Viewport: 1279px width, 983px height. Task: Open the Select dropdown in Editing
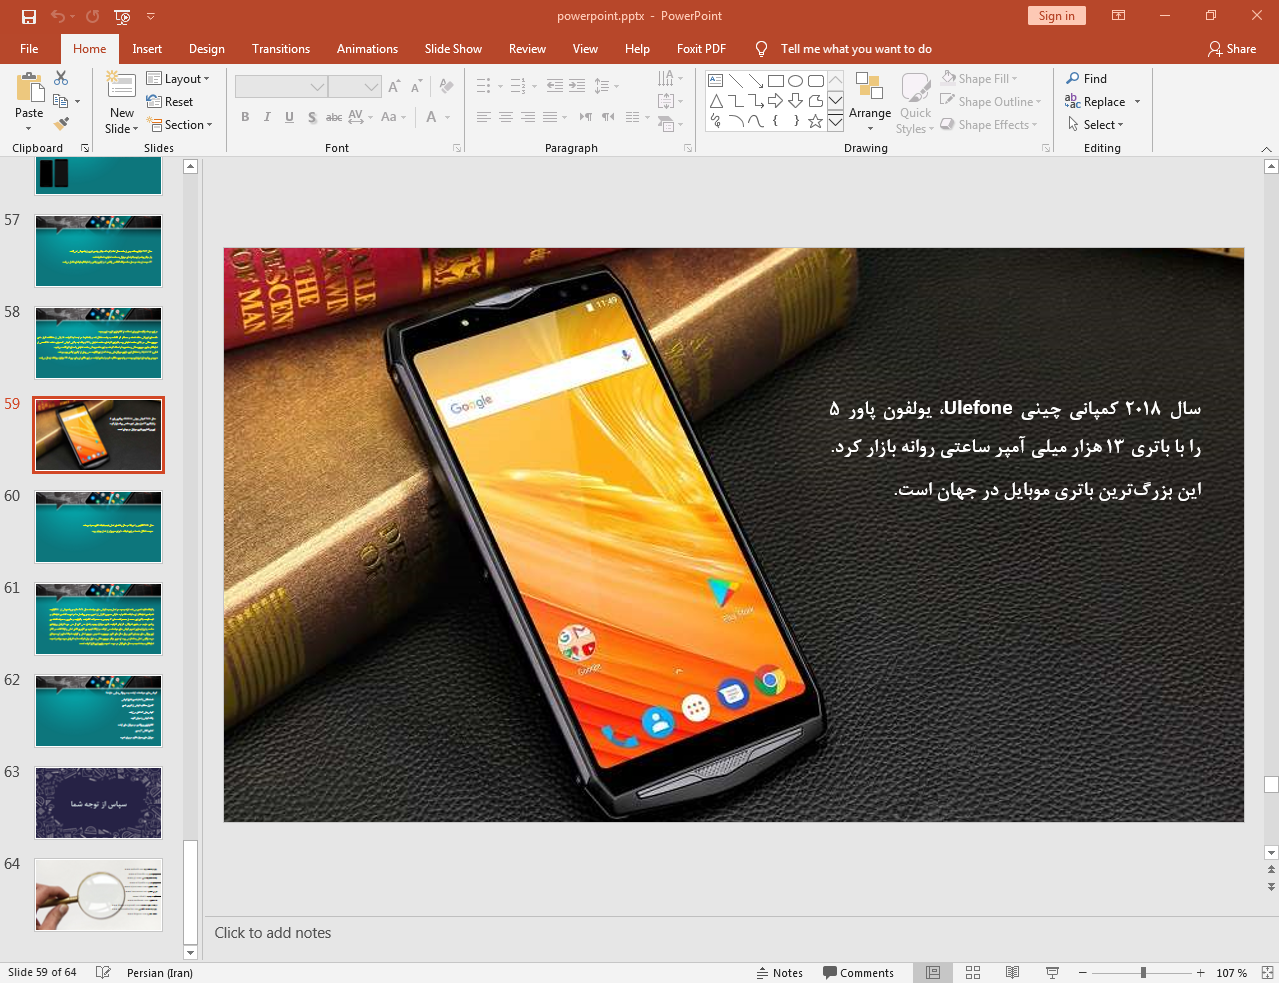click(x=1095, y=124)
